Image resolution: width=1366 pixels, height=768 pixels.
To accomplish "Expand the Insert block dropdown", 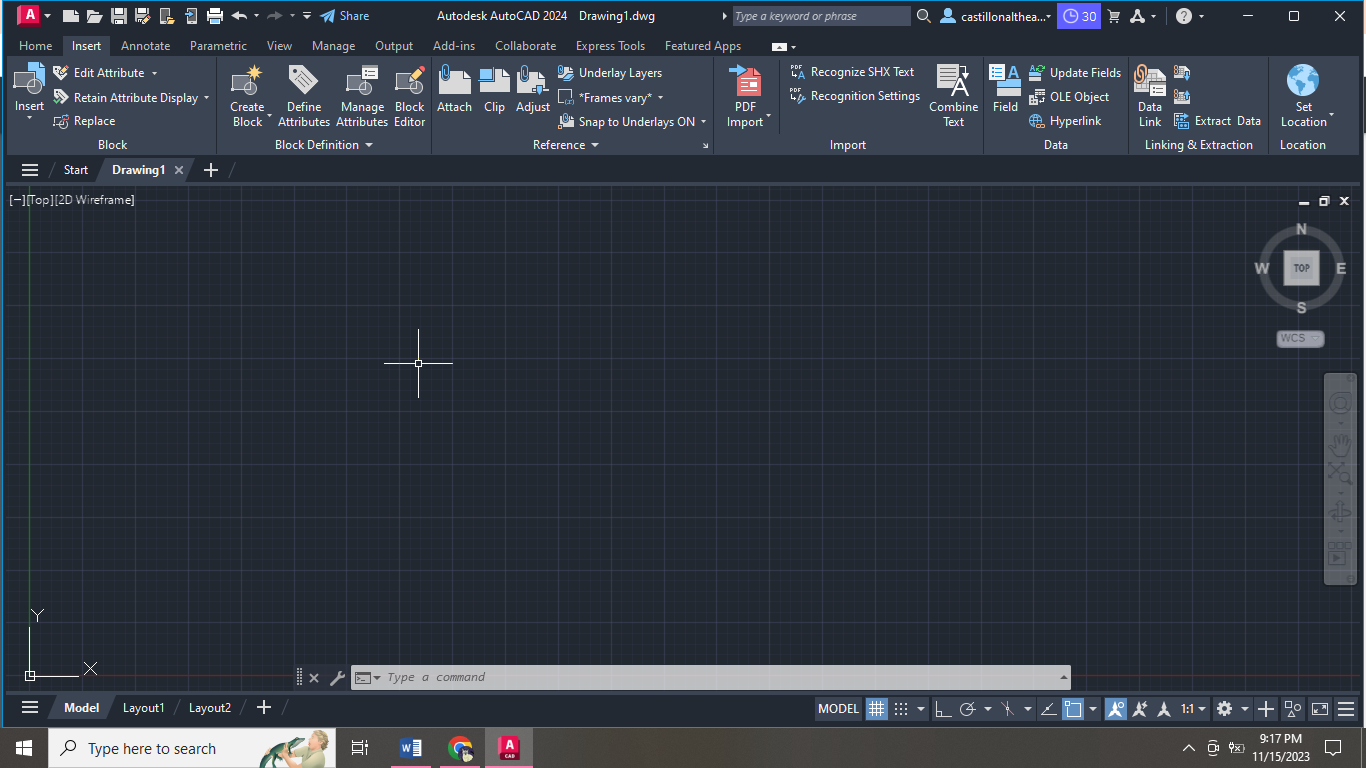I will (x=29, y=119).
